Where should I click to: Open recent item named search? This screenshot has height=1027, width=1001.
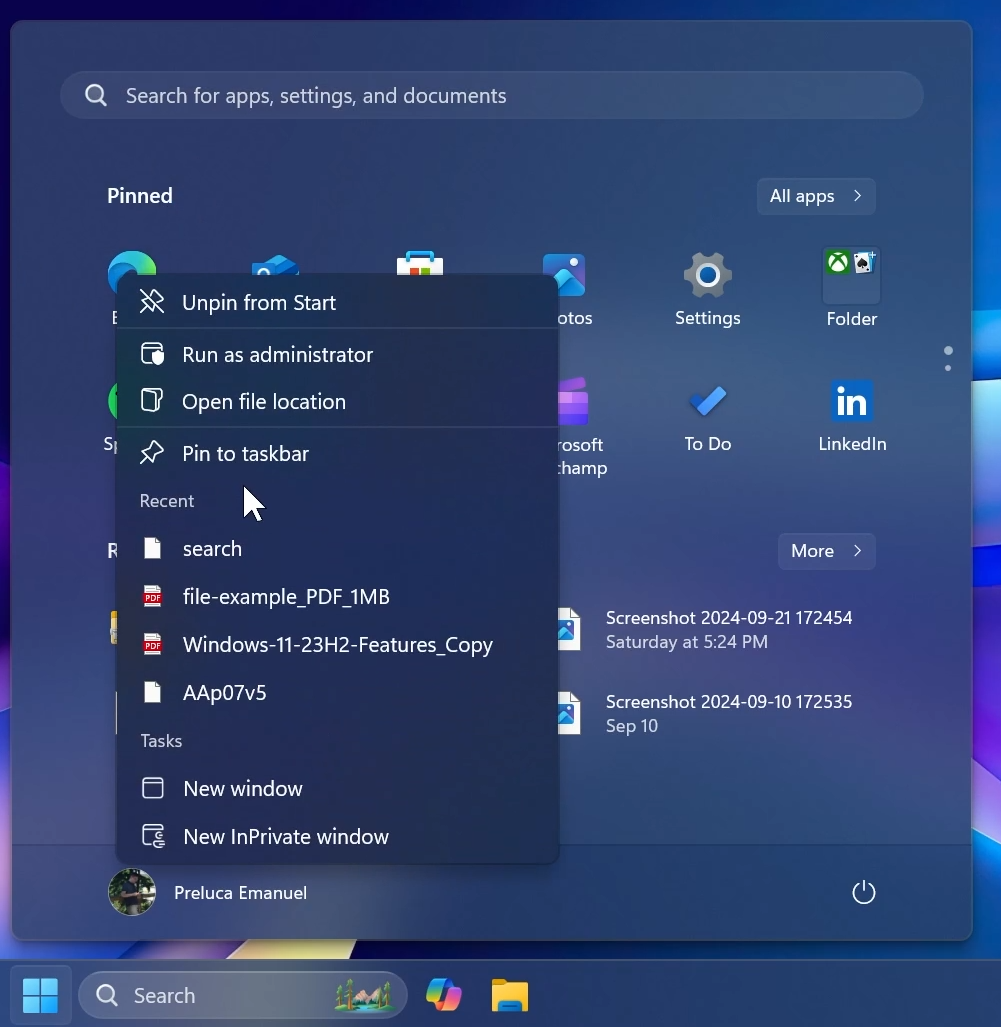pos(337,548)
